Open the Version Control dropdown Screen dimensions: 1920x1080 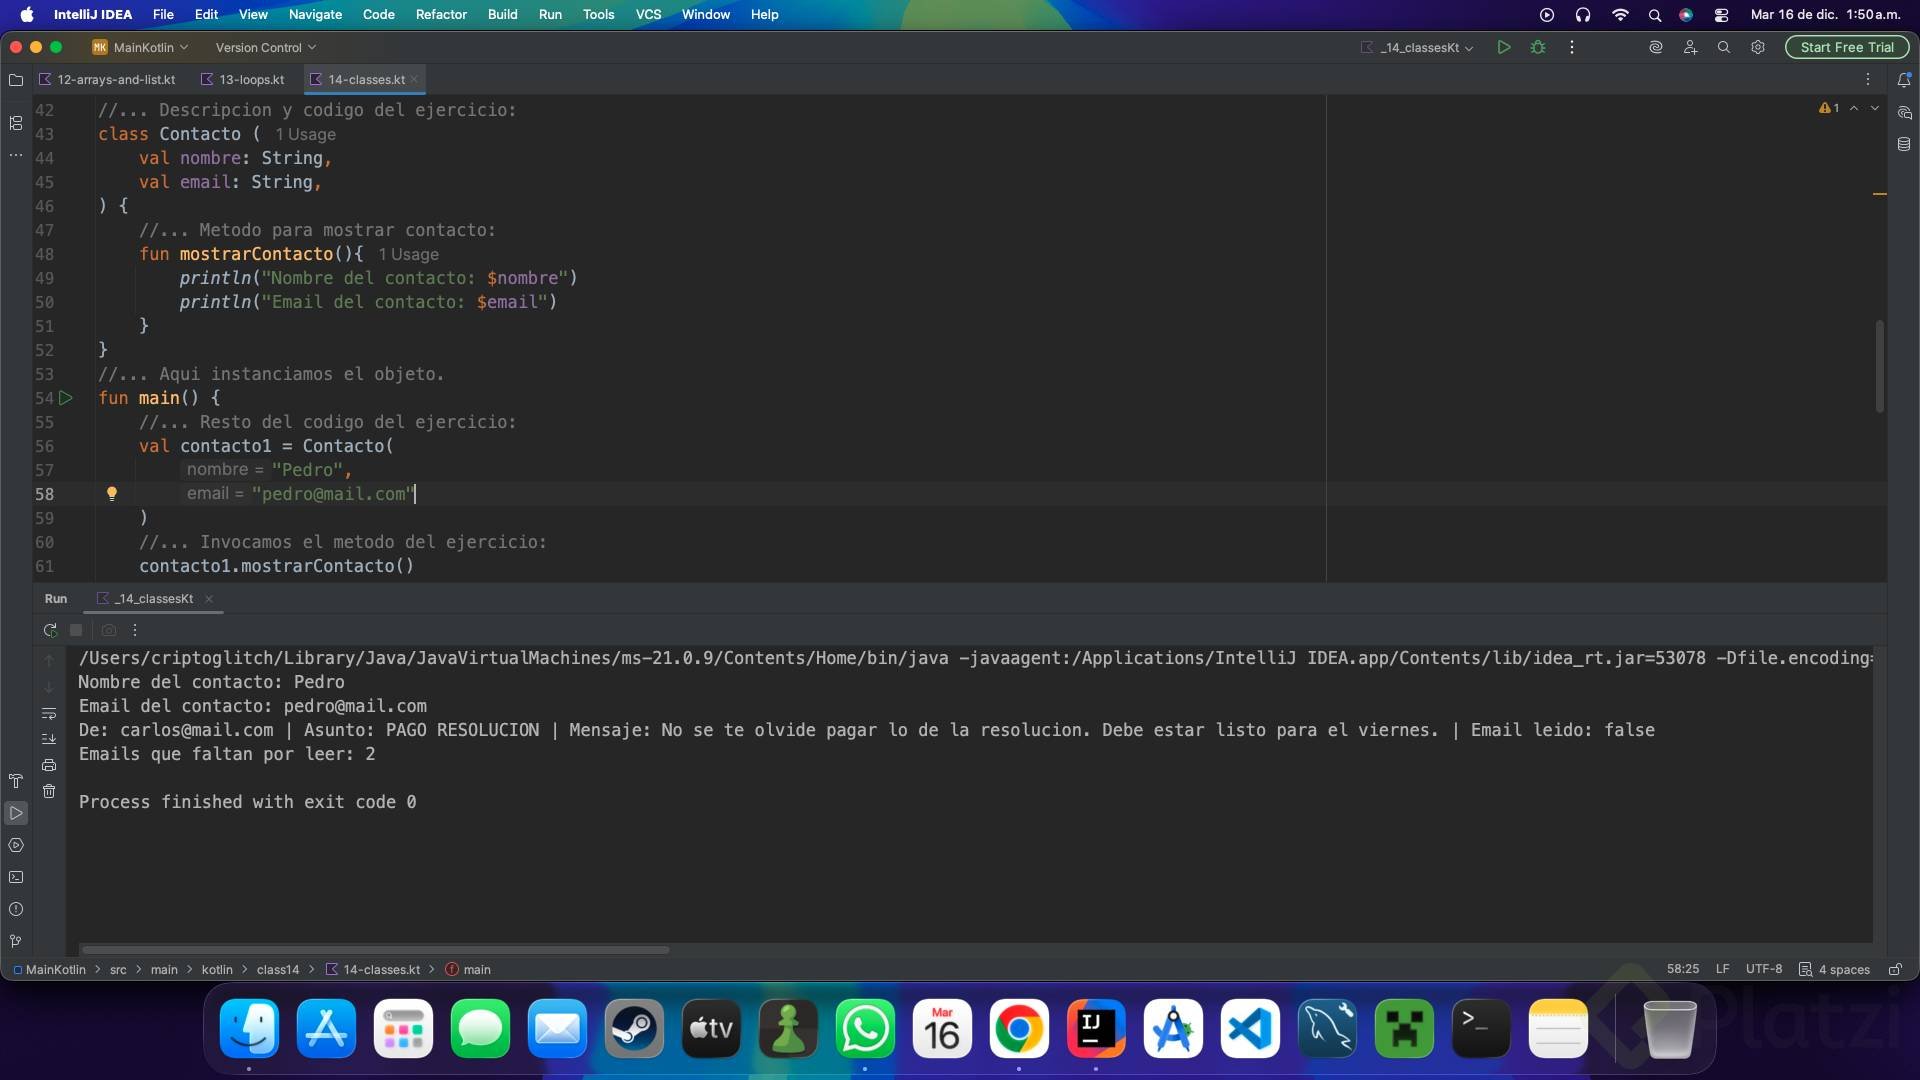(x=265, y=47)
